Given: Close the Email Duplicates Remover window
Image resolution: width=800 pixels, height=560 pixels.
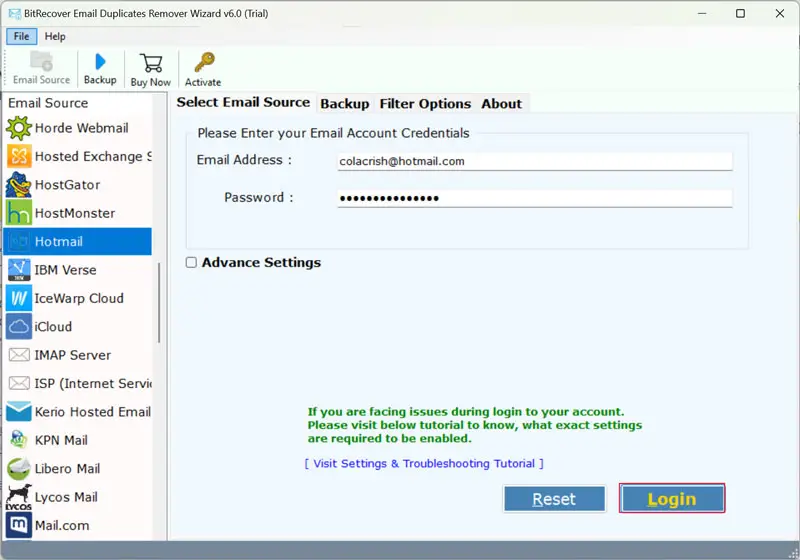Looking at the screenshot, I should [x=780, y=14].
